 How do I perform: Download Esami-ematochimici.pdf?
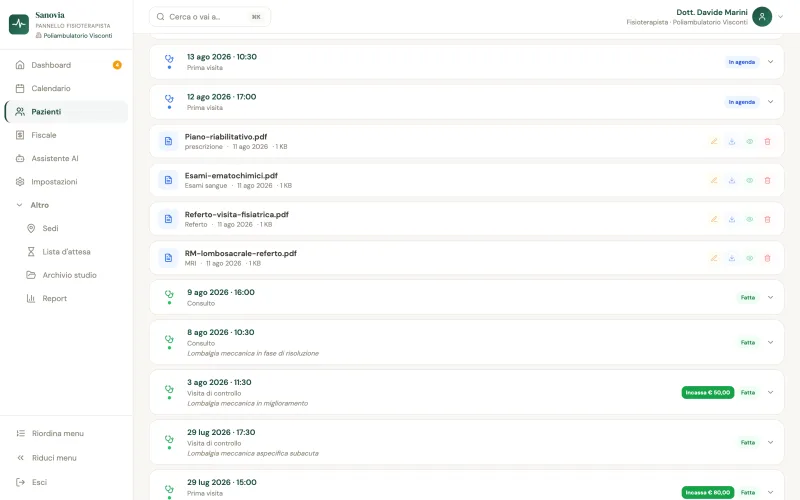(732, 180)
